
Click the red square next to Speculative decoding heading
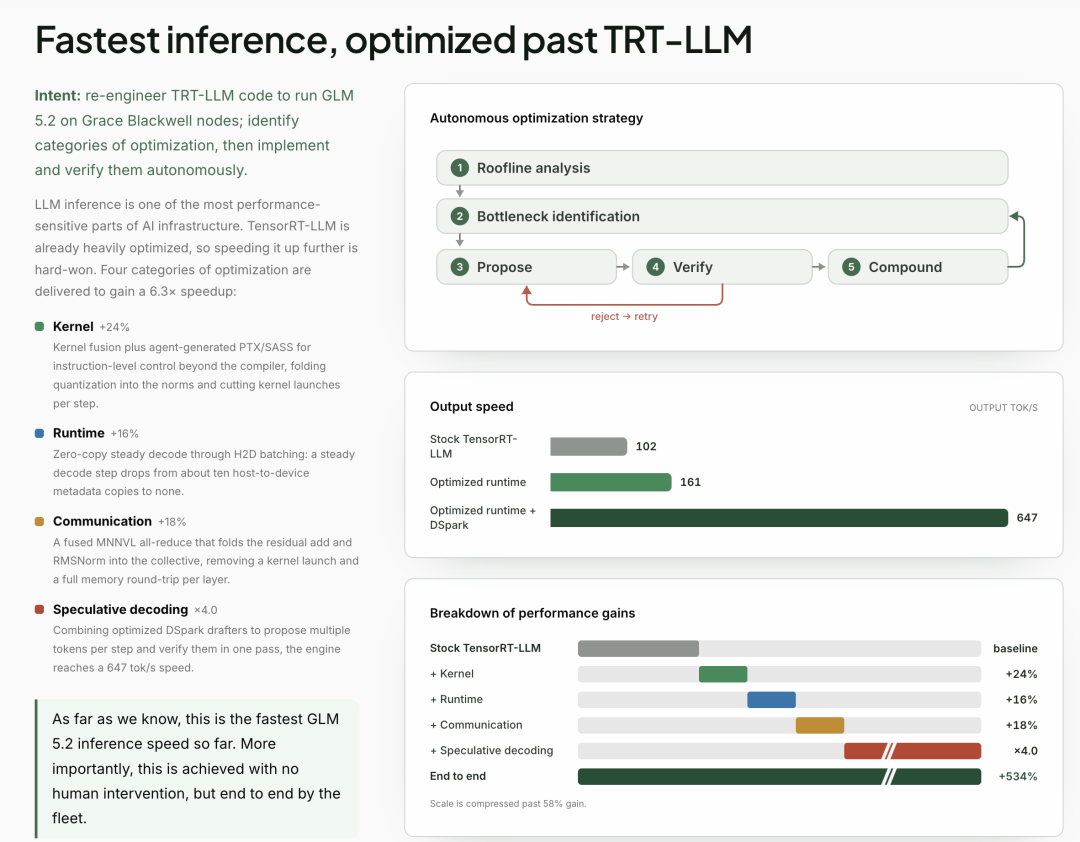pyautogui.click(x=39, y=610)
